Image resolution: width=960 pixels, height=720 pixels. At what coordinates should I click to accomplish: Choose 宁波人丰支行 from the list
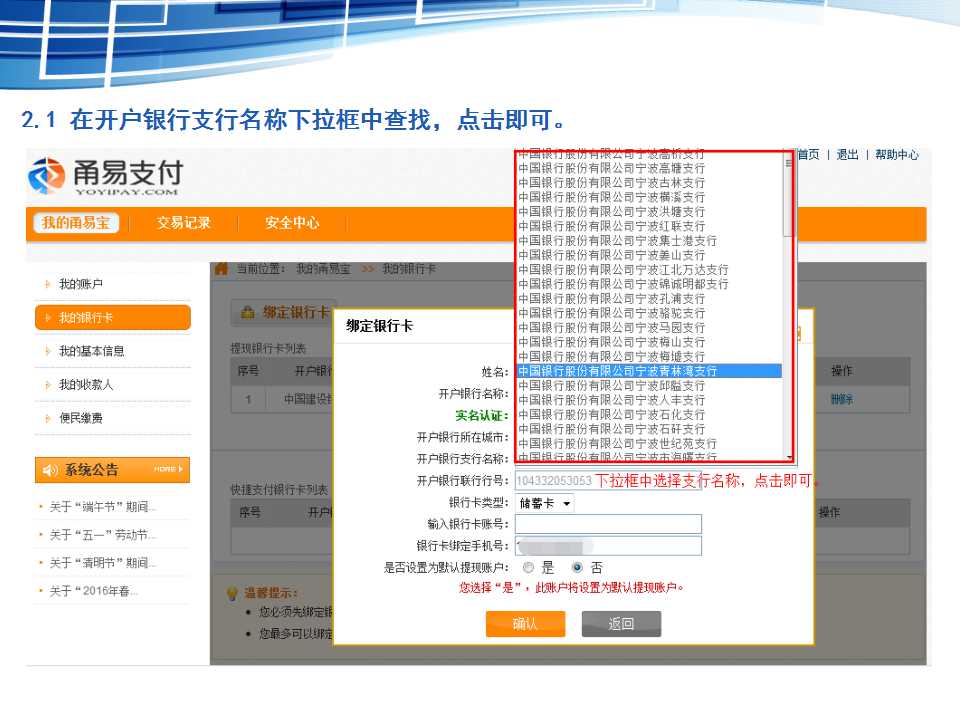coord(649,400)
